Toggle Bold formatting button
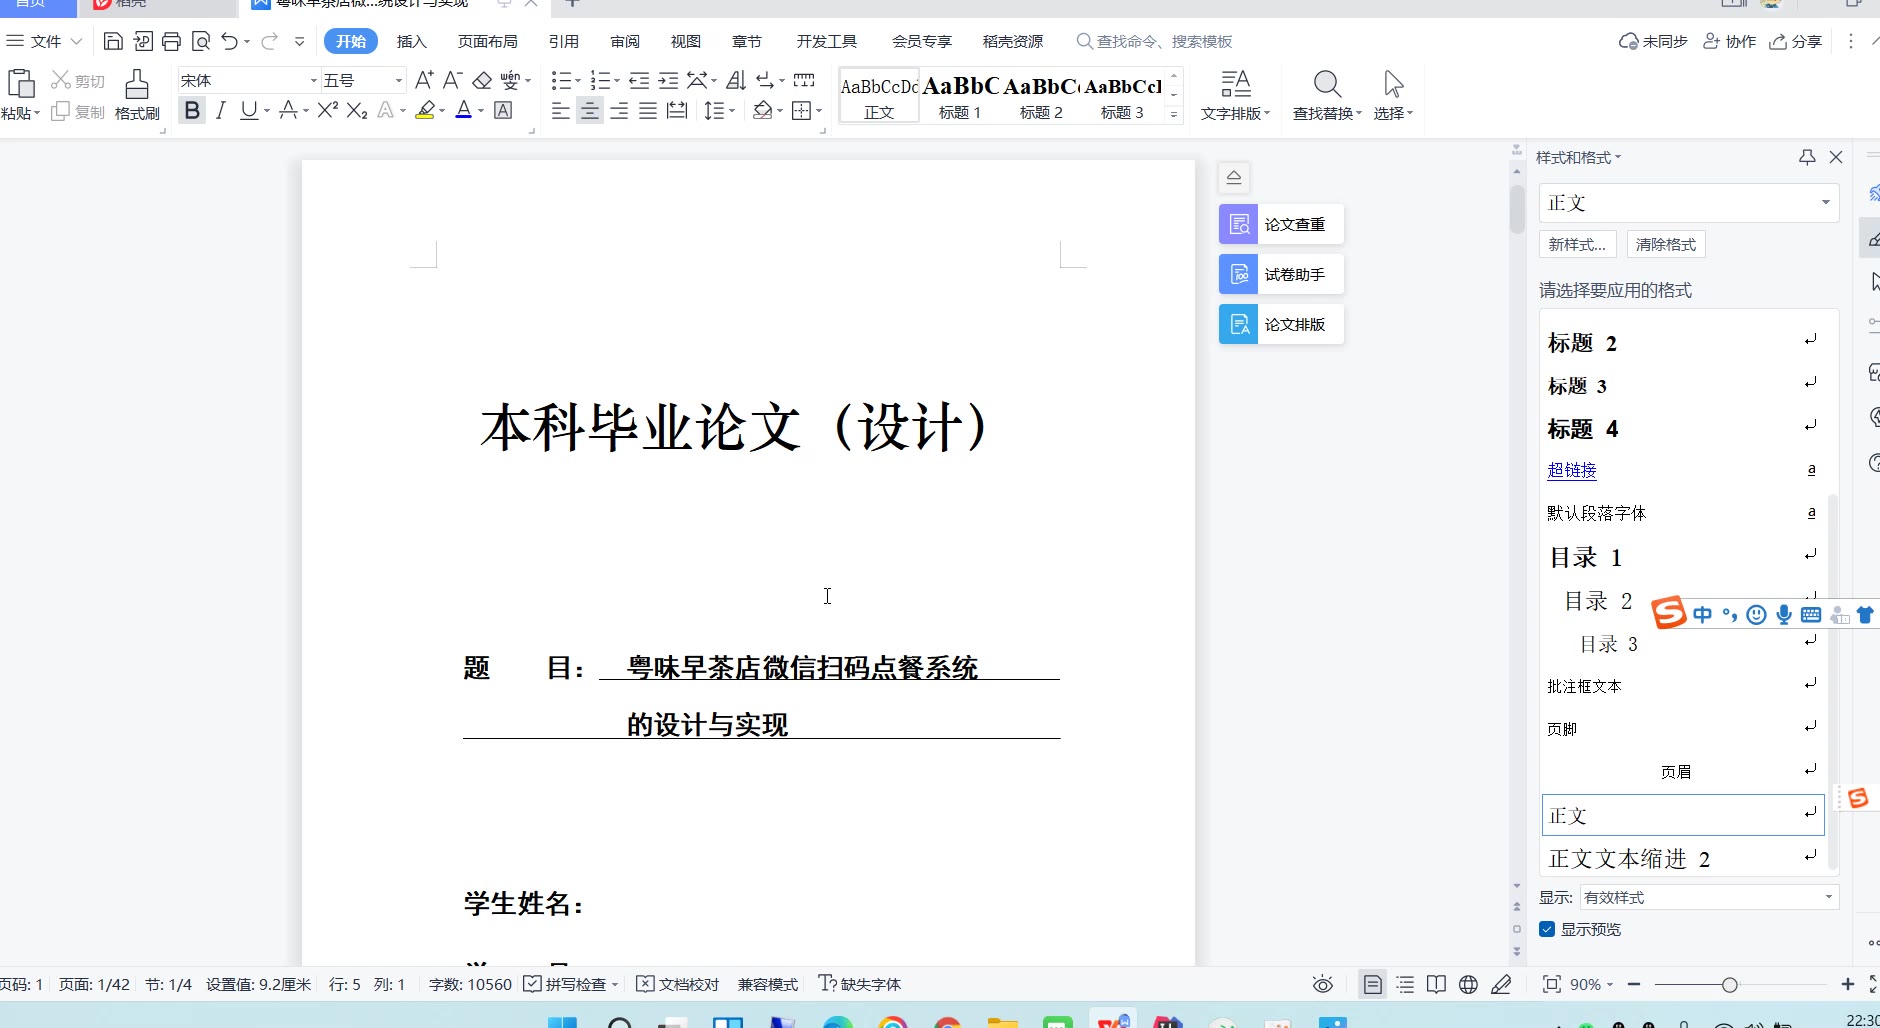Screen dimensions: 1880x1028 point(192,111)
